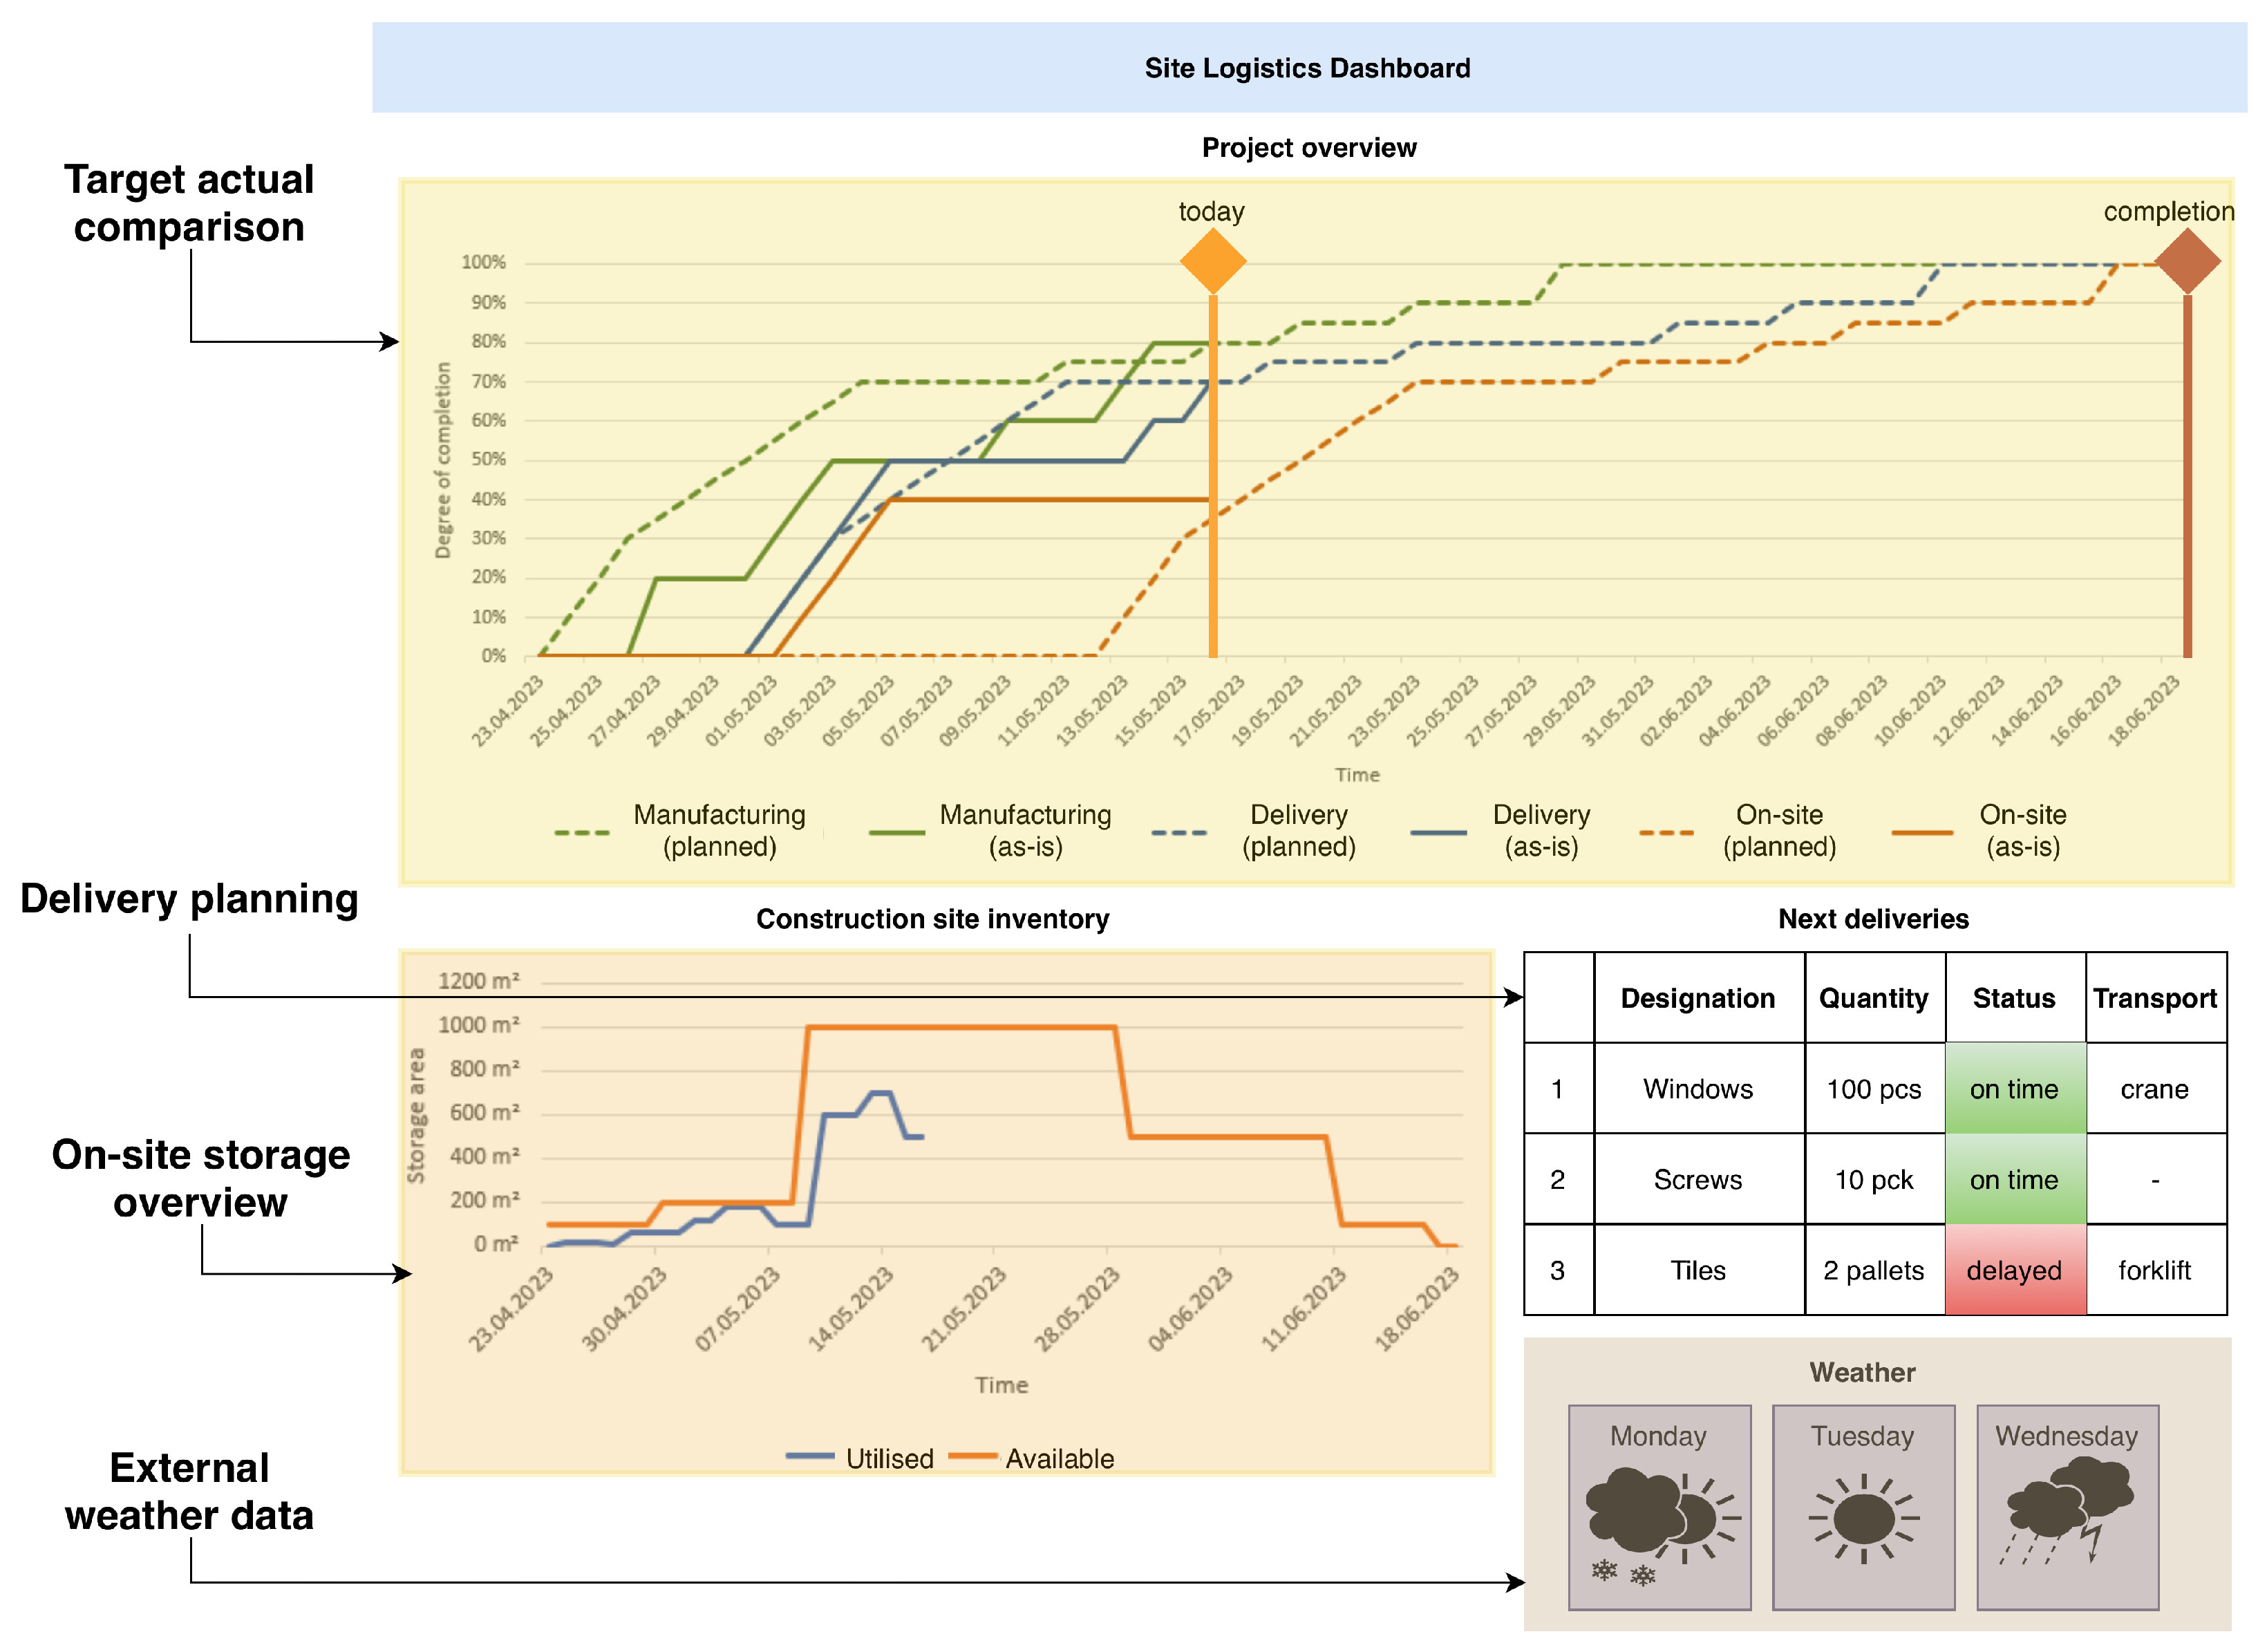The image size is (2267, 1652).
Task: Click the Site Logistics Dashboard title bar
Action: coord(1307,68)
